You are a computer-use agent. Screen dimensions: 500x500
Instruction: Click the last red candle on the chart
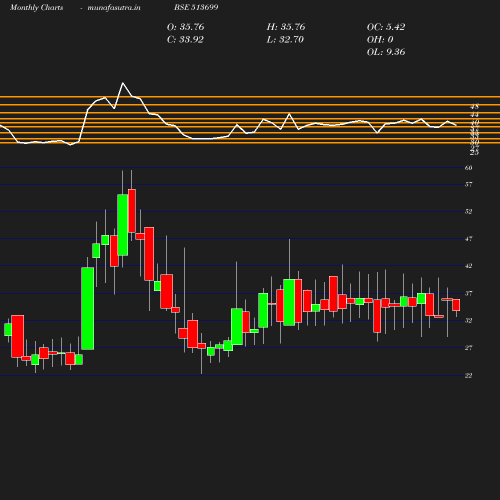[456, 305]
